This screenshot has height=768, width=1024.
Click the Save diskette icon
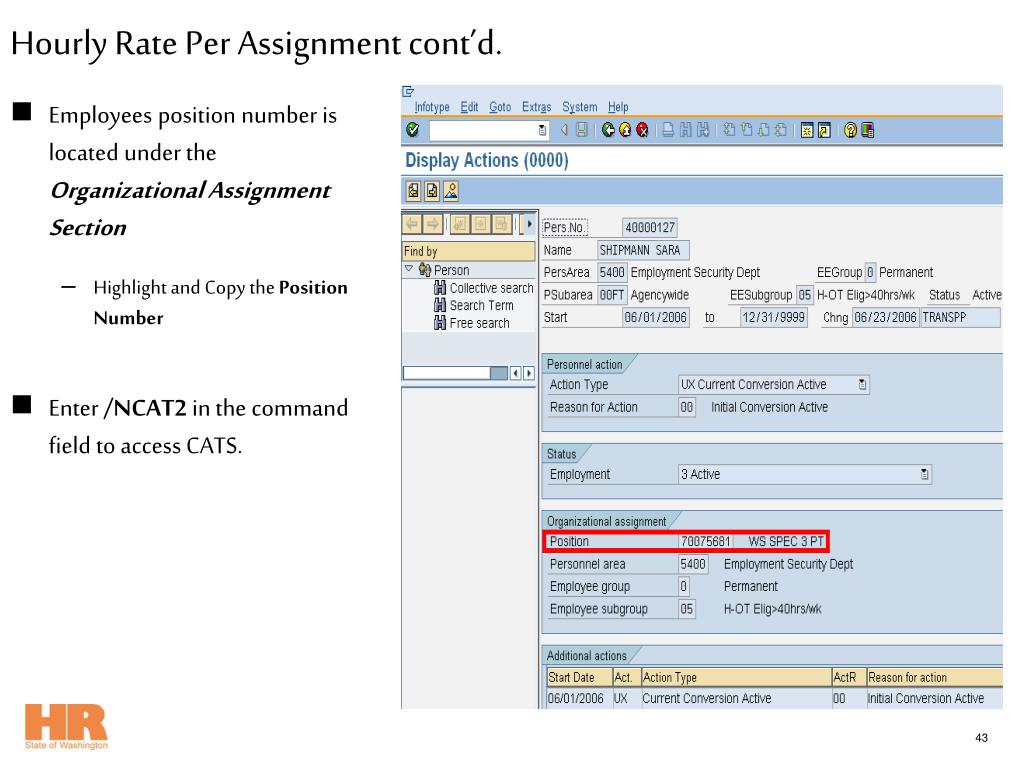[x=582, y=130]
